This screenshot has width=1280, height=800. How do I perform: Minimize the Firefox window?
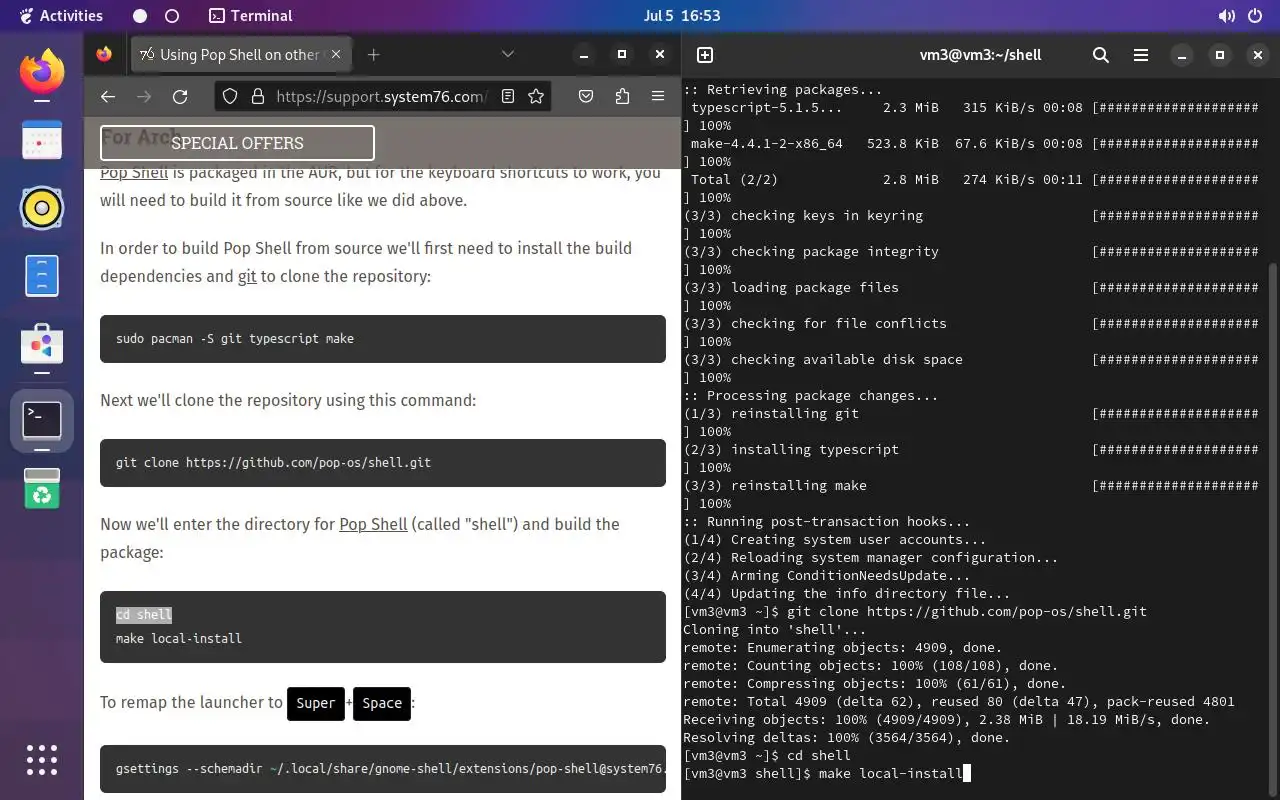[x=584, y=54]
